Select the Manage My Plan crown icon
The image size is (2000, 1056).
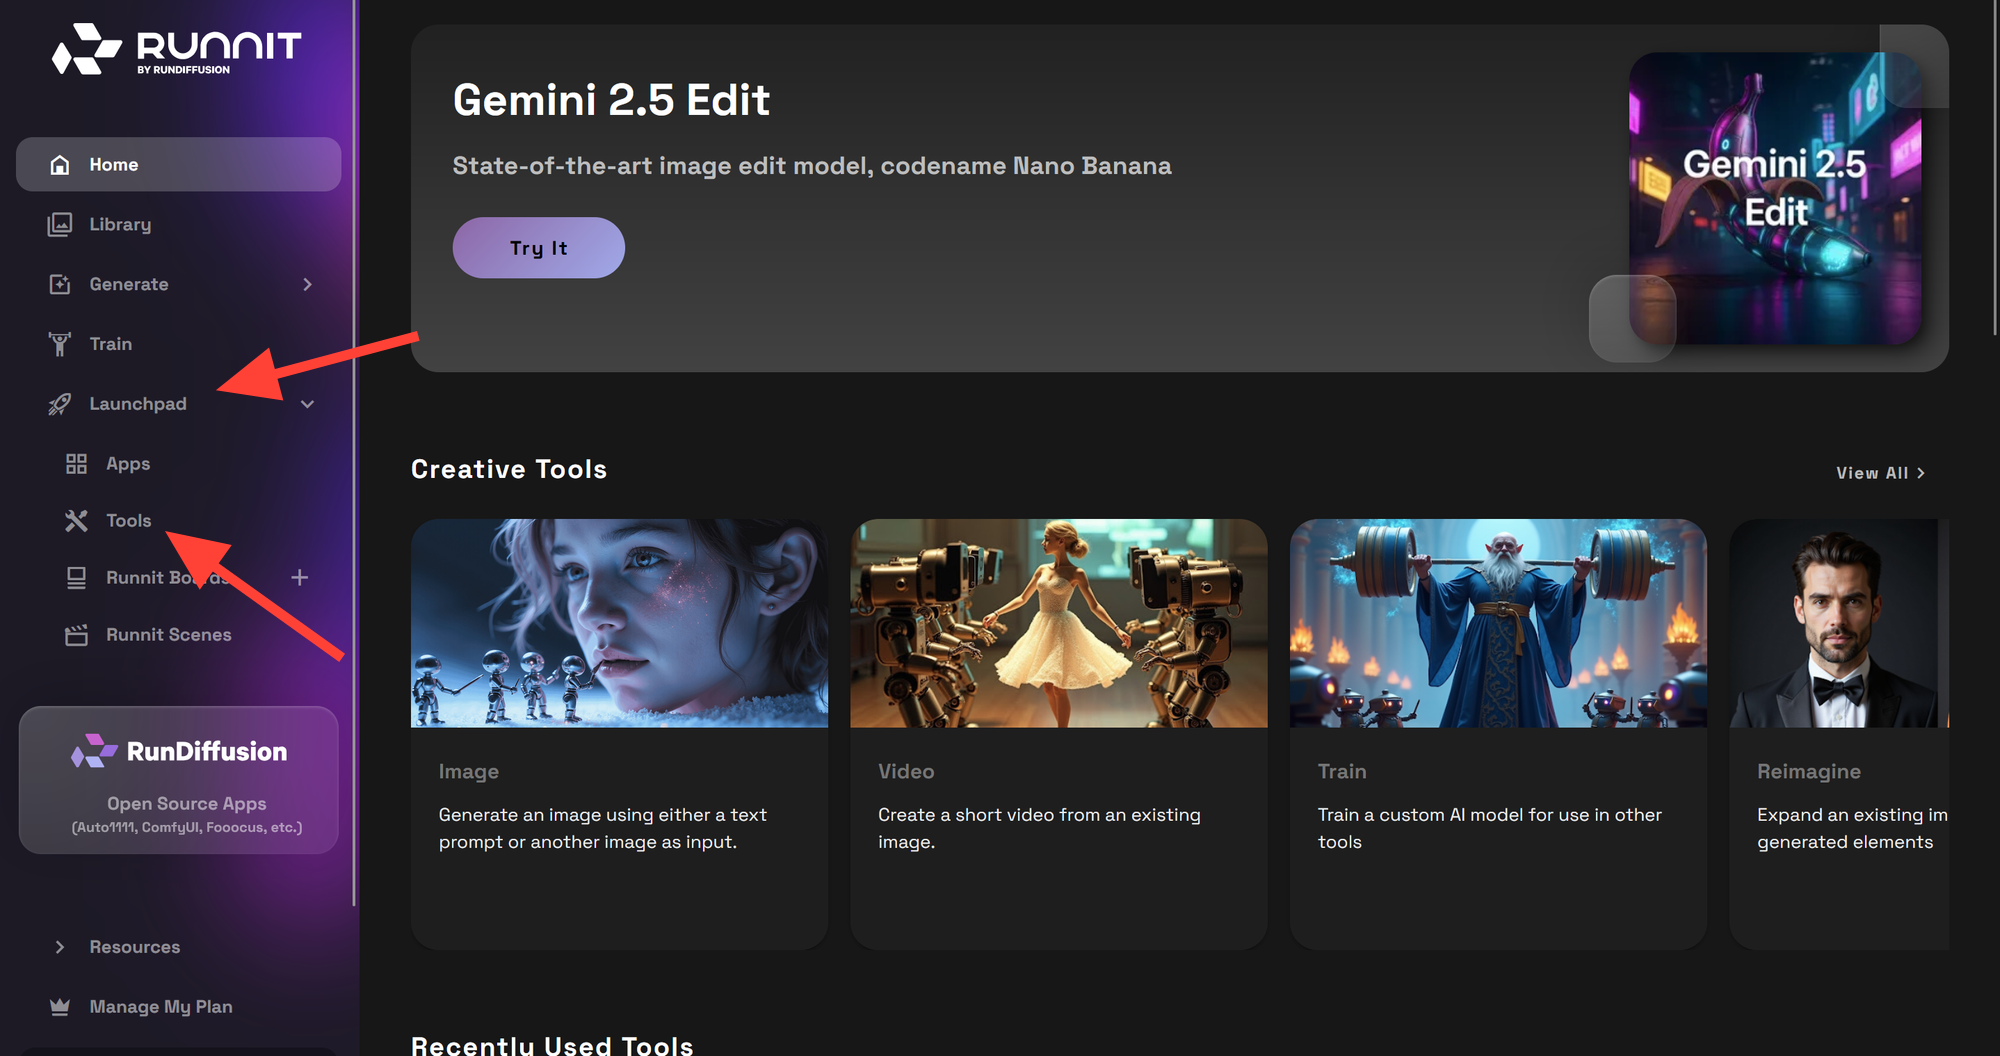60,1006
